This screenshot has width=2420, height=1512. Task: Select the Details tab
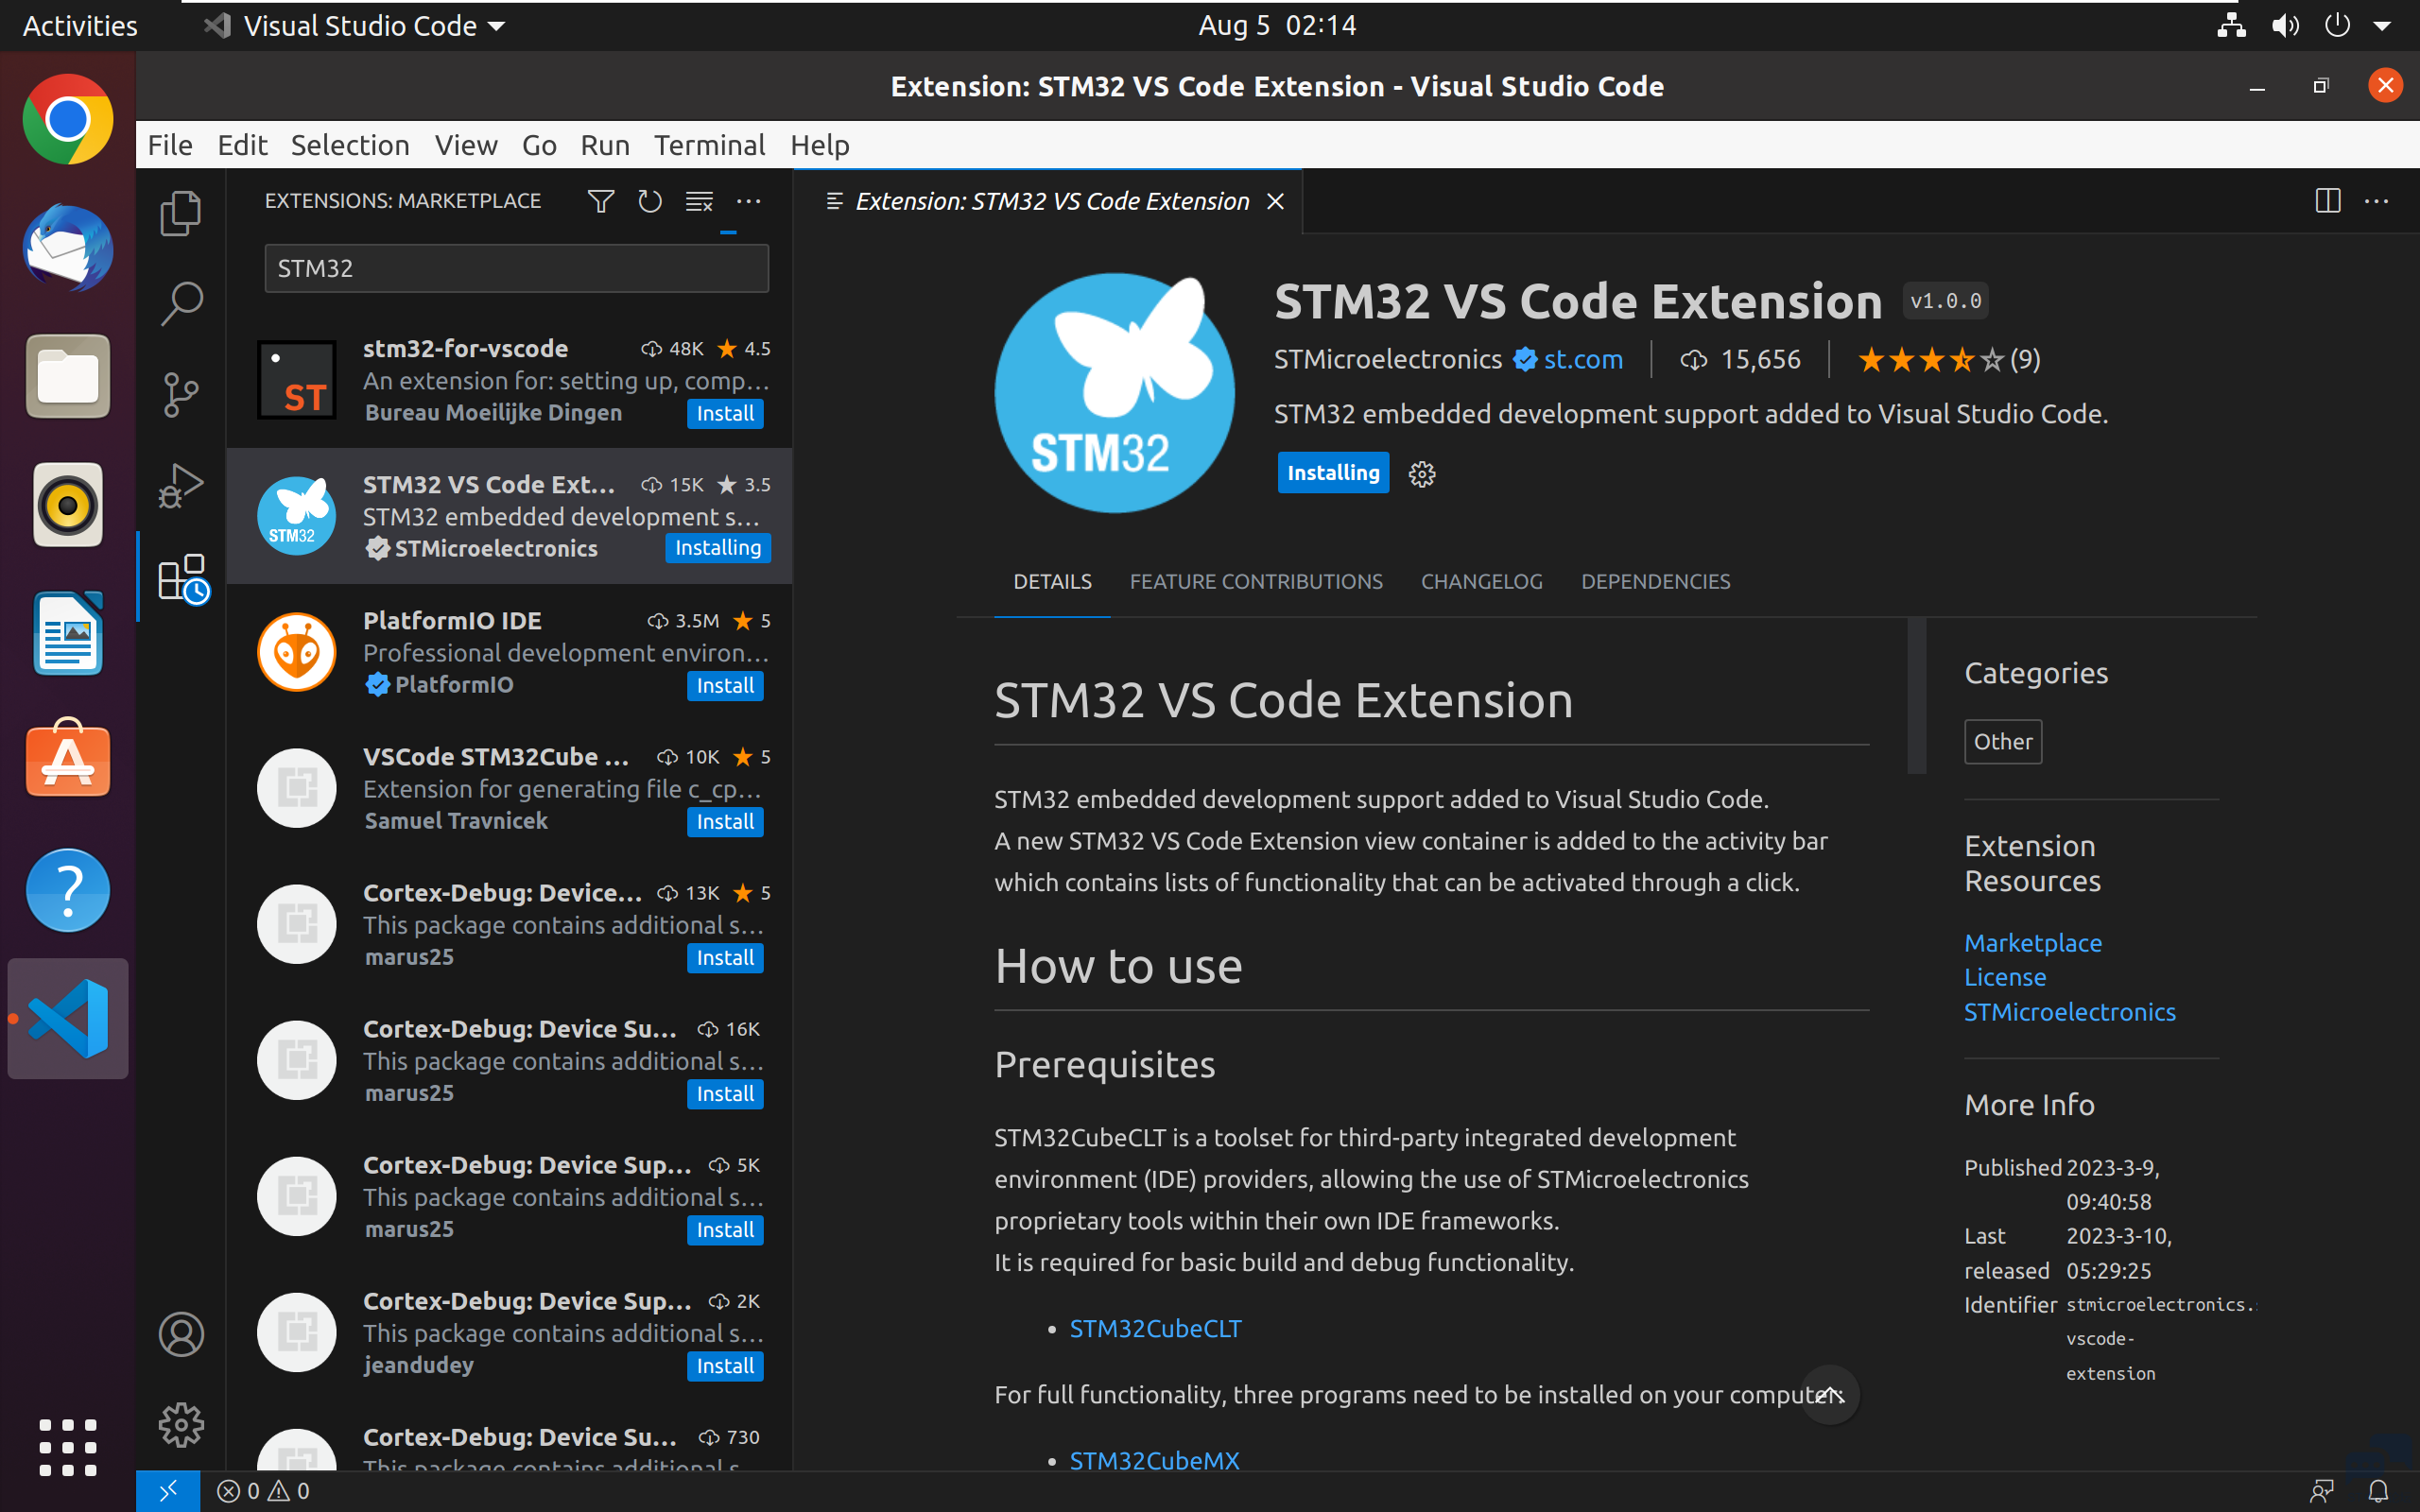1052,581
